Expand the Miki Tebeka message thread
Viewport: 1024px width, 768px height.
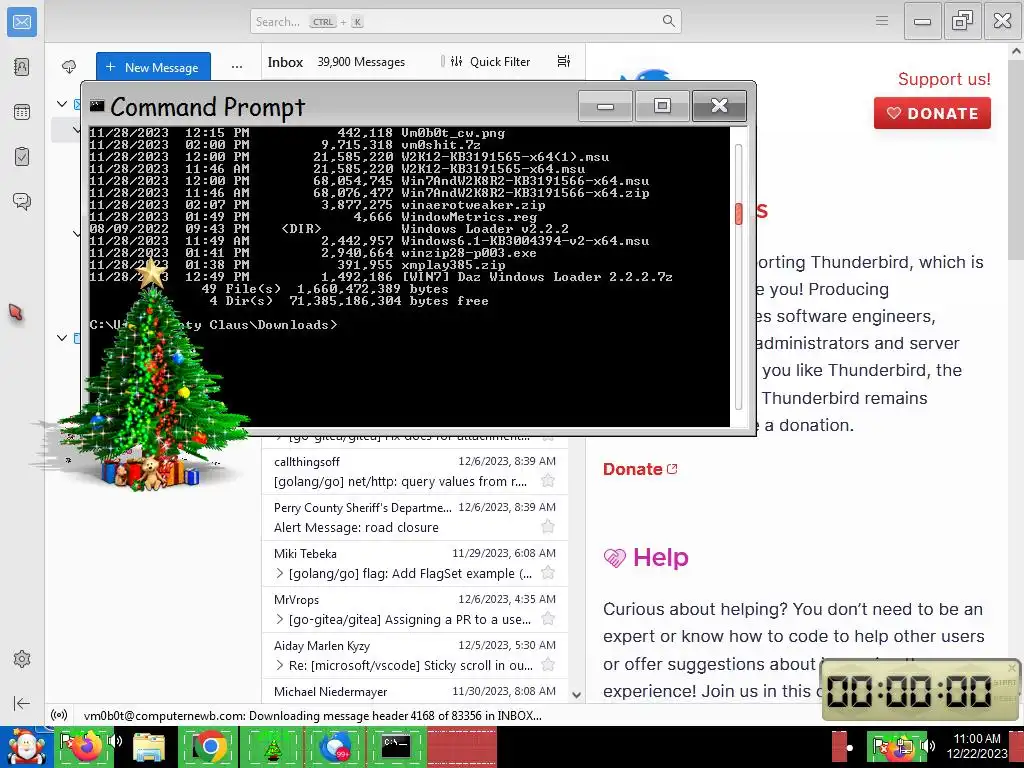pos(280,573)
